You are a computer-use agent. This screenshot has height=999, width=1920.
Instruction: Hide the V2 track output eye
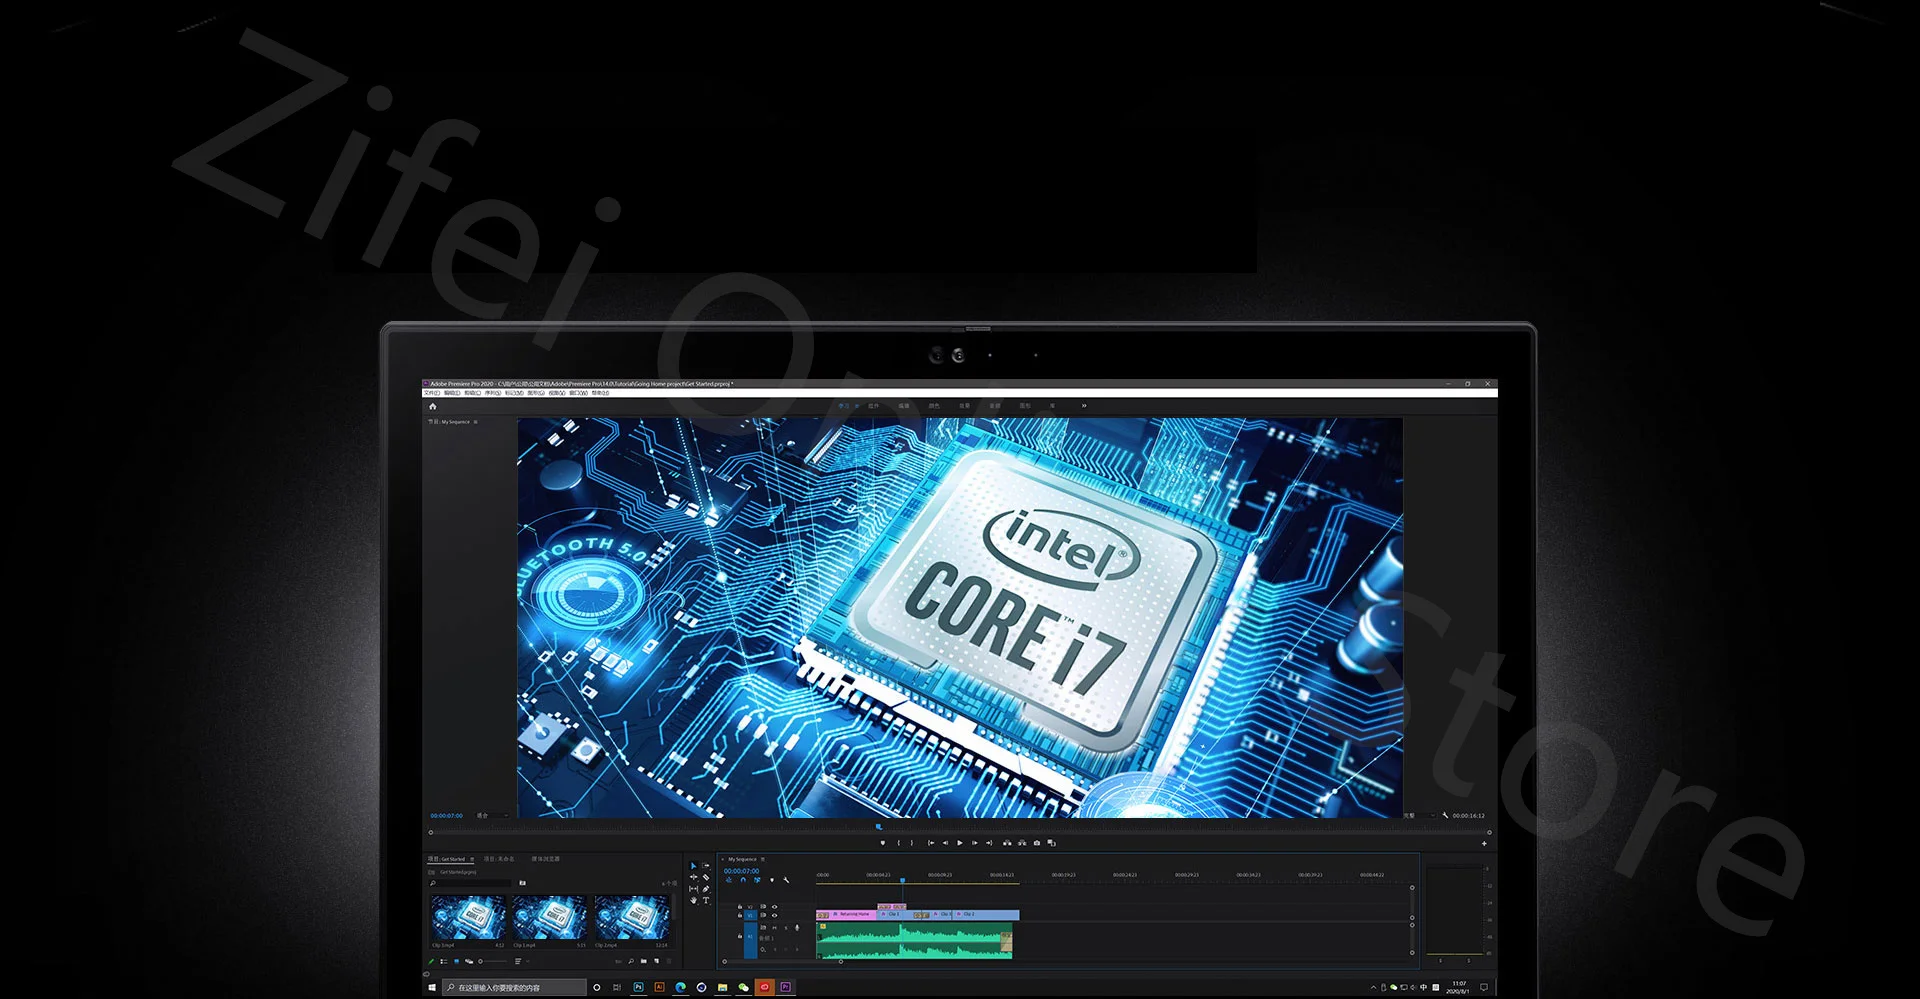[774, 907]
